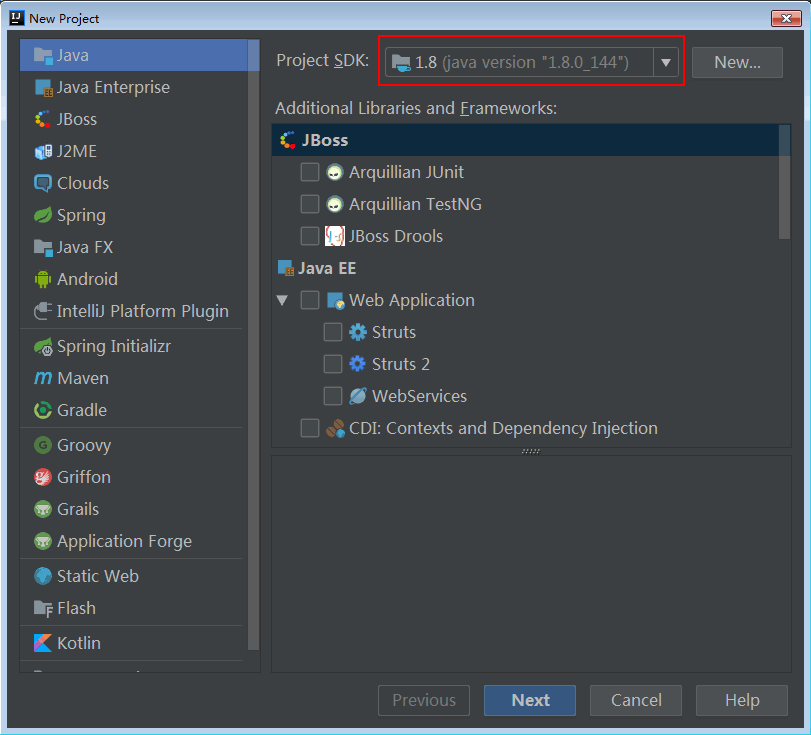The width and height of the screenshot is (811, 735).
Task: Select the Maven project type
Action: click(134, 379)
